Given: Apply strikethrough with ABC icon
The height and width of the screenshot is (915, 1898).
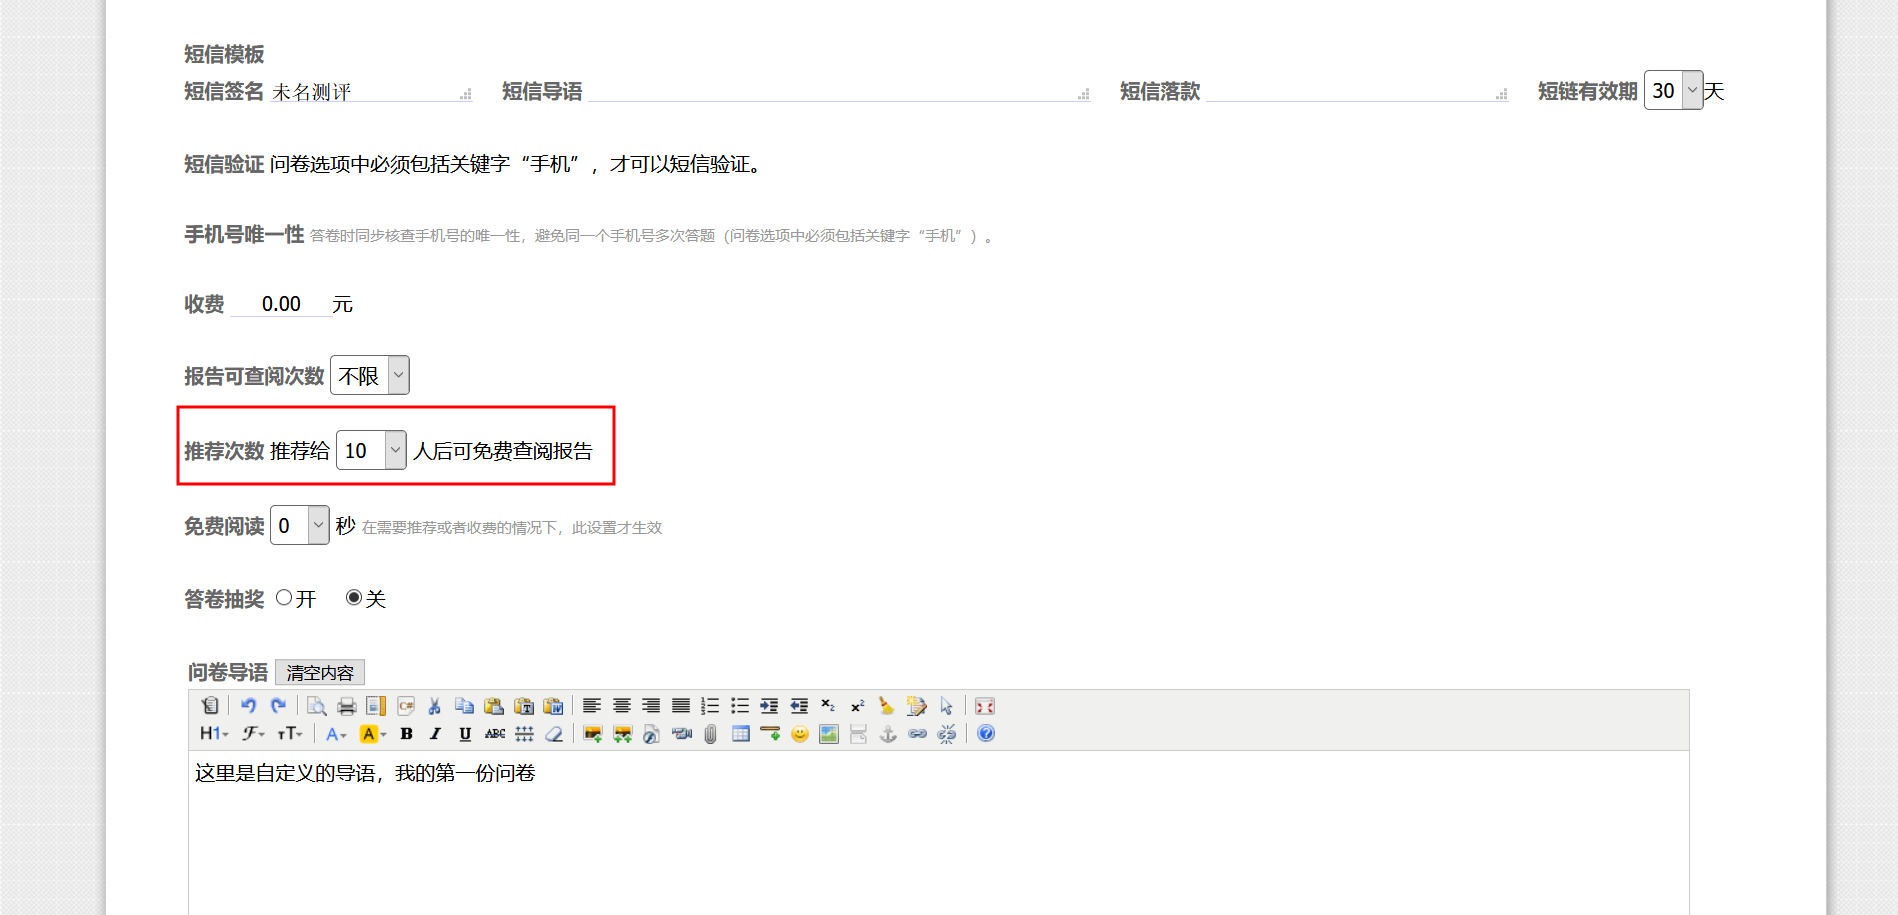Looking at the screenshot, I should click(x=495, y=734).
